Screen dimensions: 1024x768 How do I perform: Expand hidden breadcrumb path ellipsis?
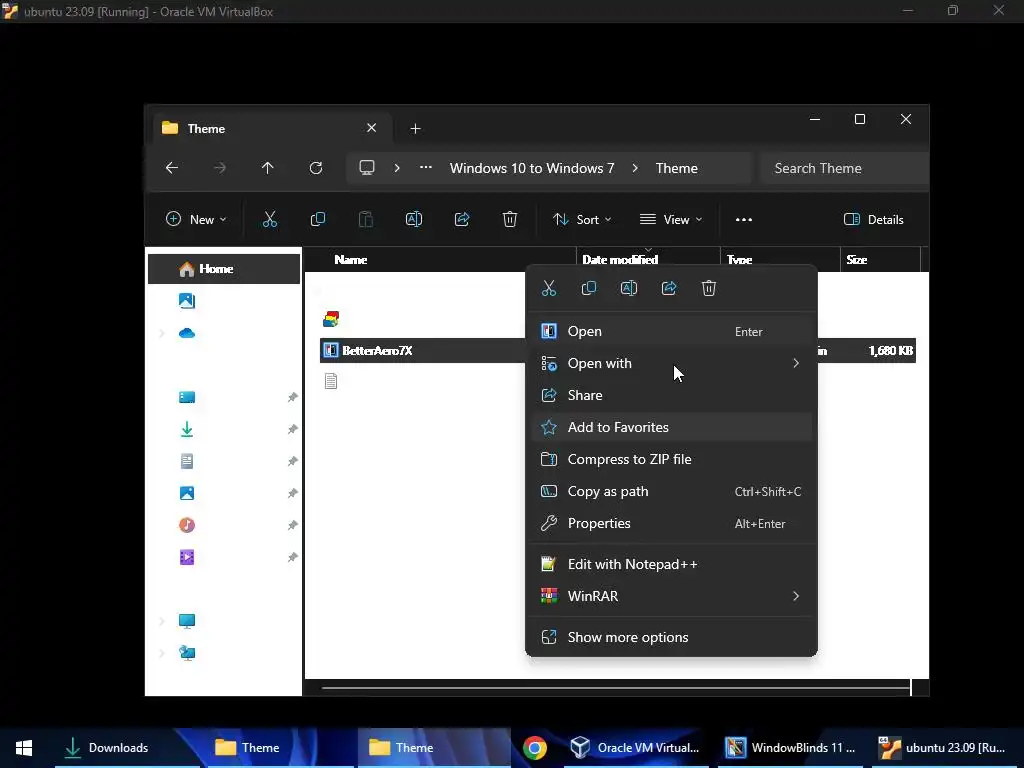[x=426, y=168]
